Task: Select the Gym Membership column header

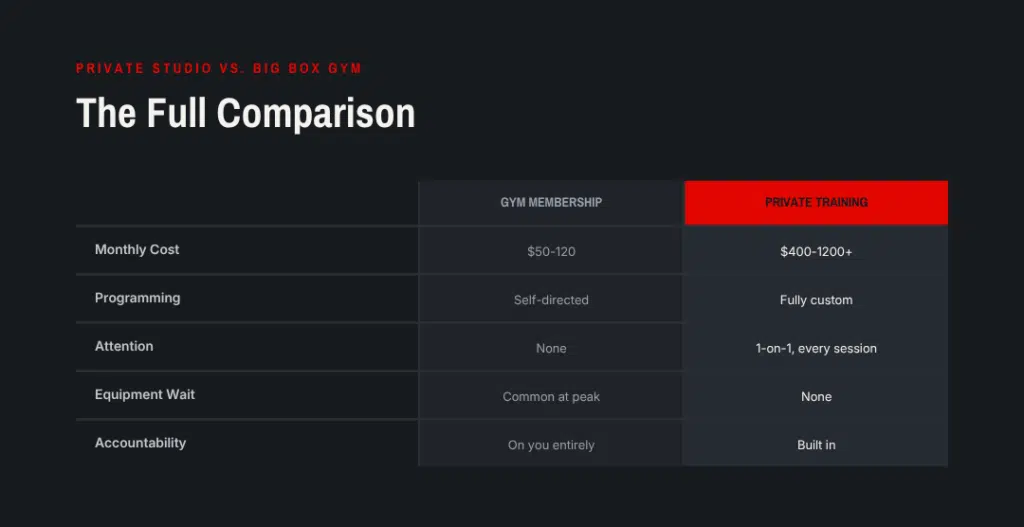Action: coord(551,202)
